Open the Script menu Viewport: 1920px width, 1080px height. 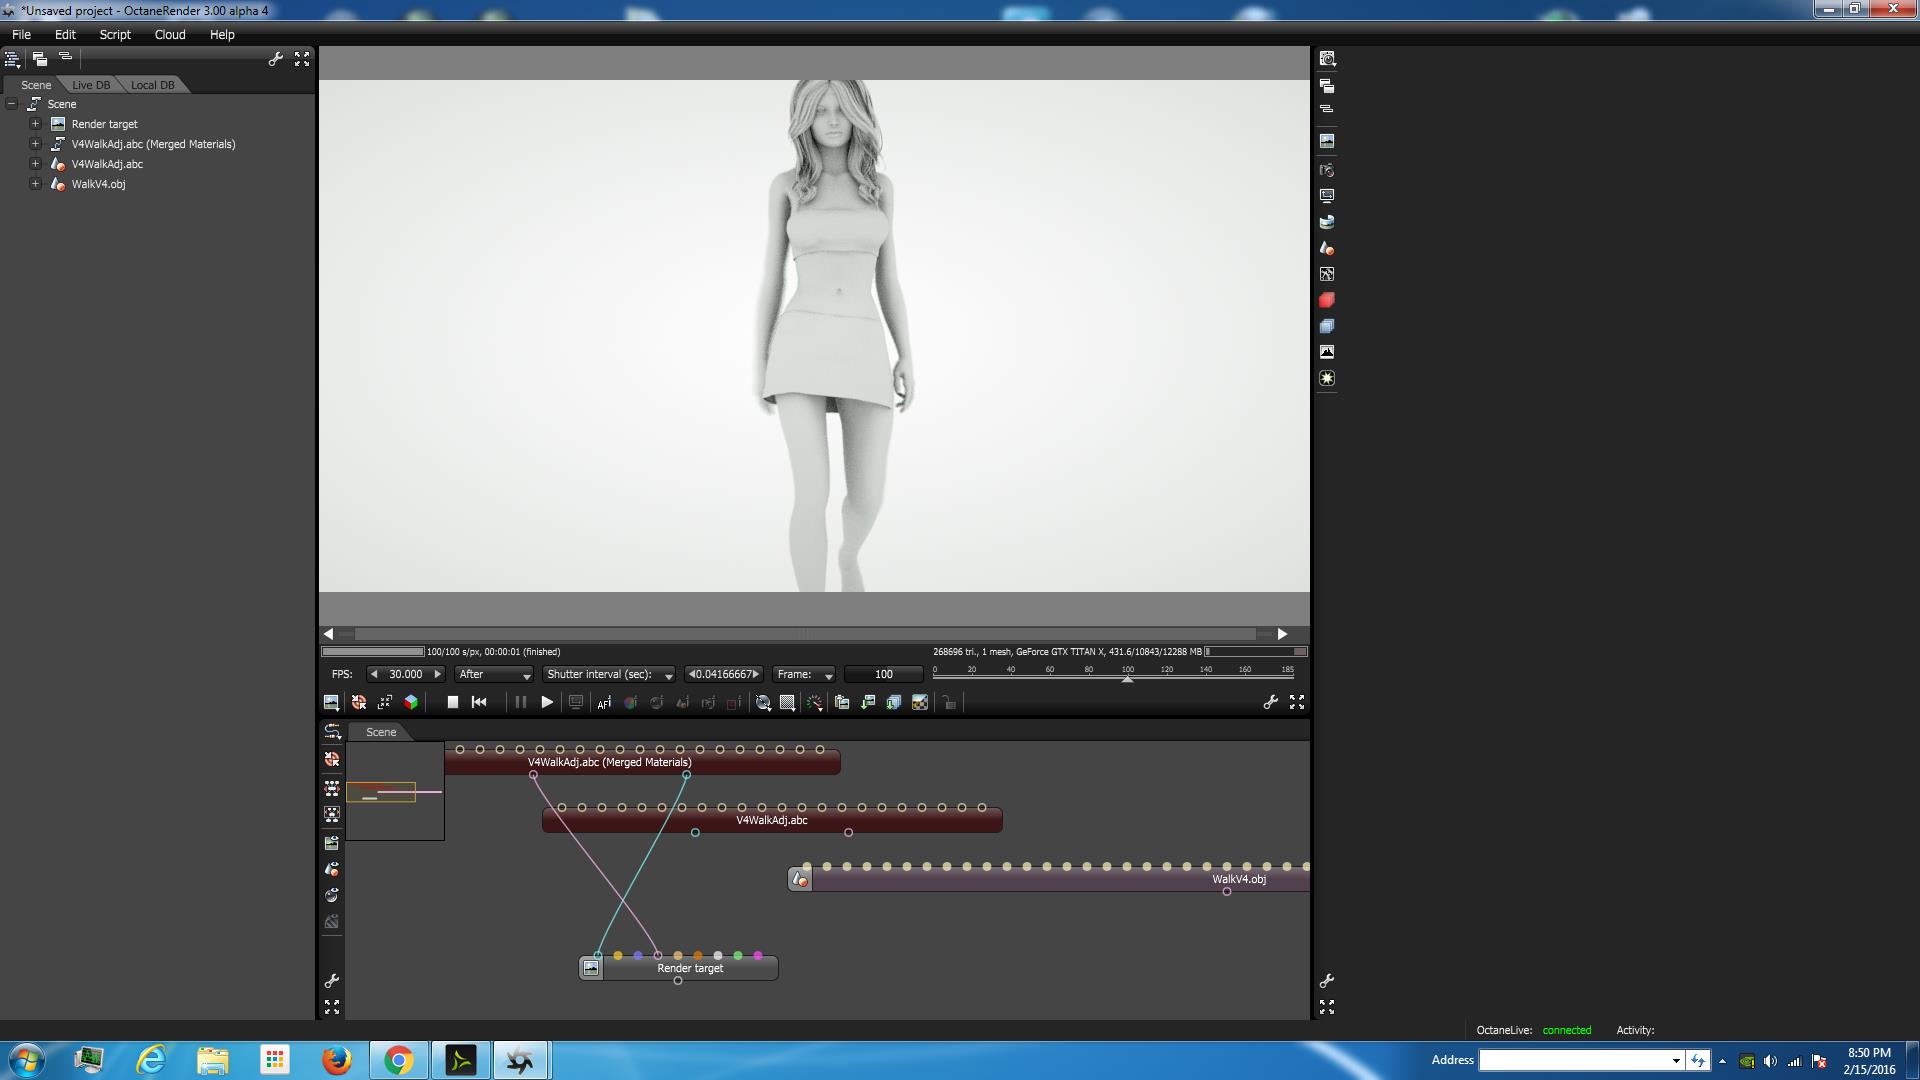[x=115, y=34]
